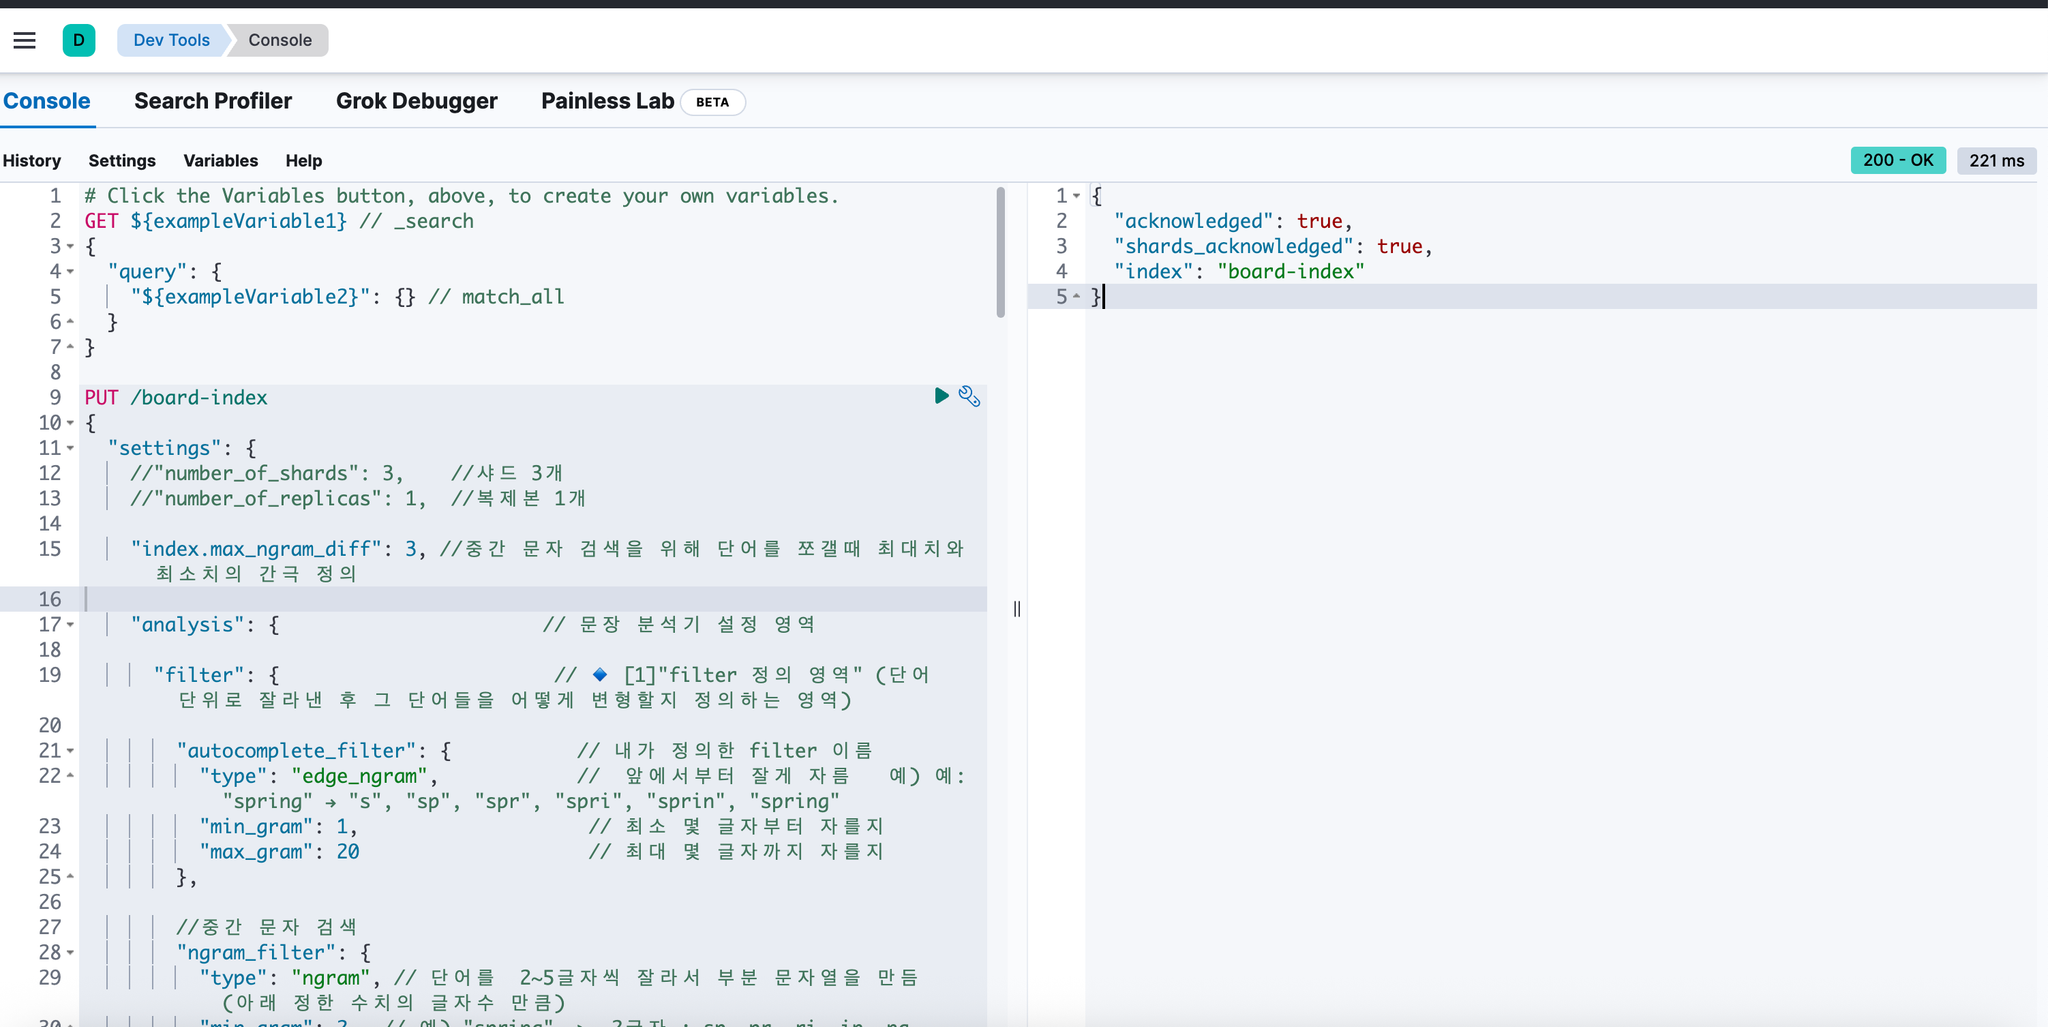This screenshot has width=2048, height=1027.
Task: Open the Help menu
Action: (304, 160)
